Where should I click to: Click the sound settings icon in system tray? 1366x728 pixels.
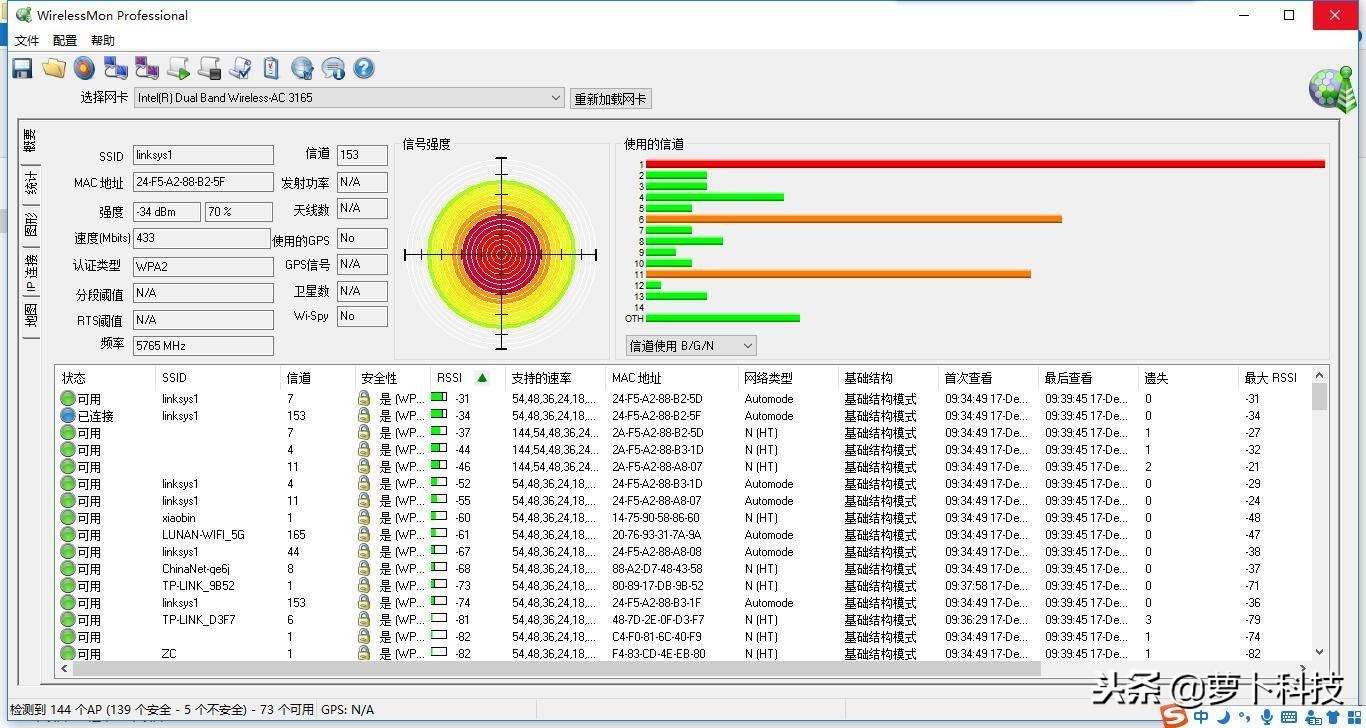[1268, 717]
